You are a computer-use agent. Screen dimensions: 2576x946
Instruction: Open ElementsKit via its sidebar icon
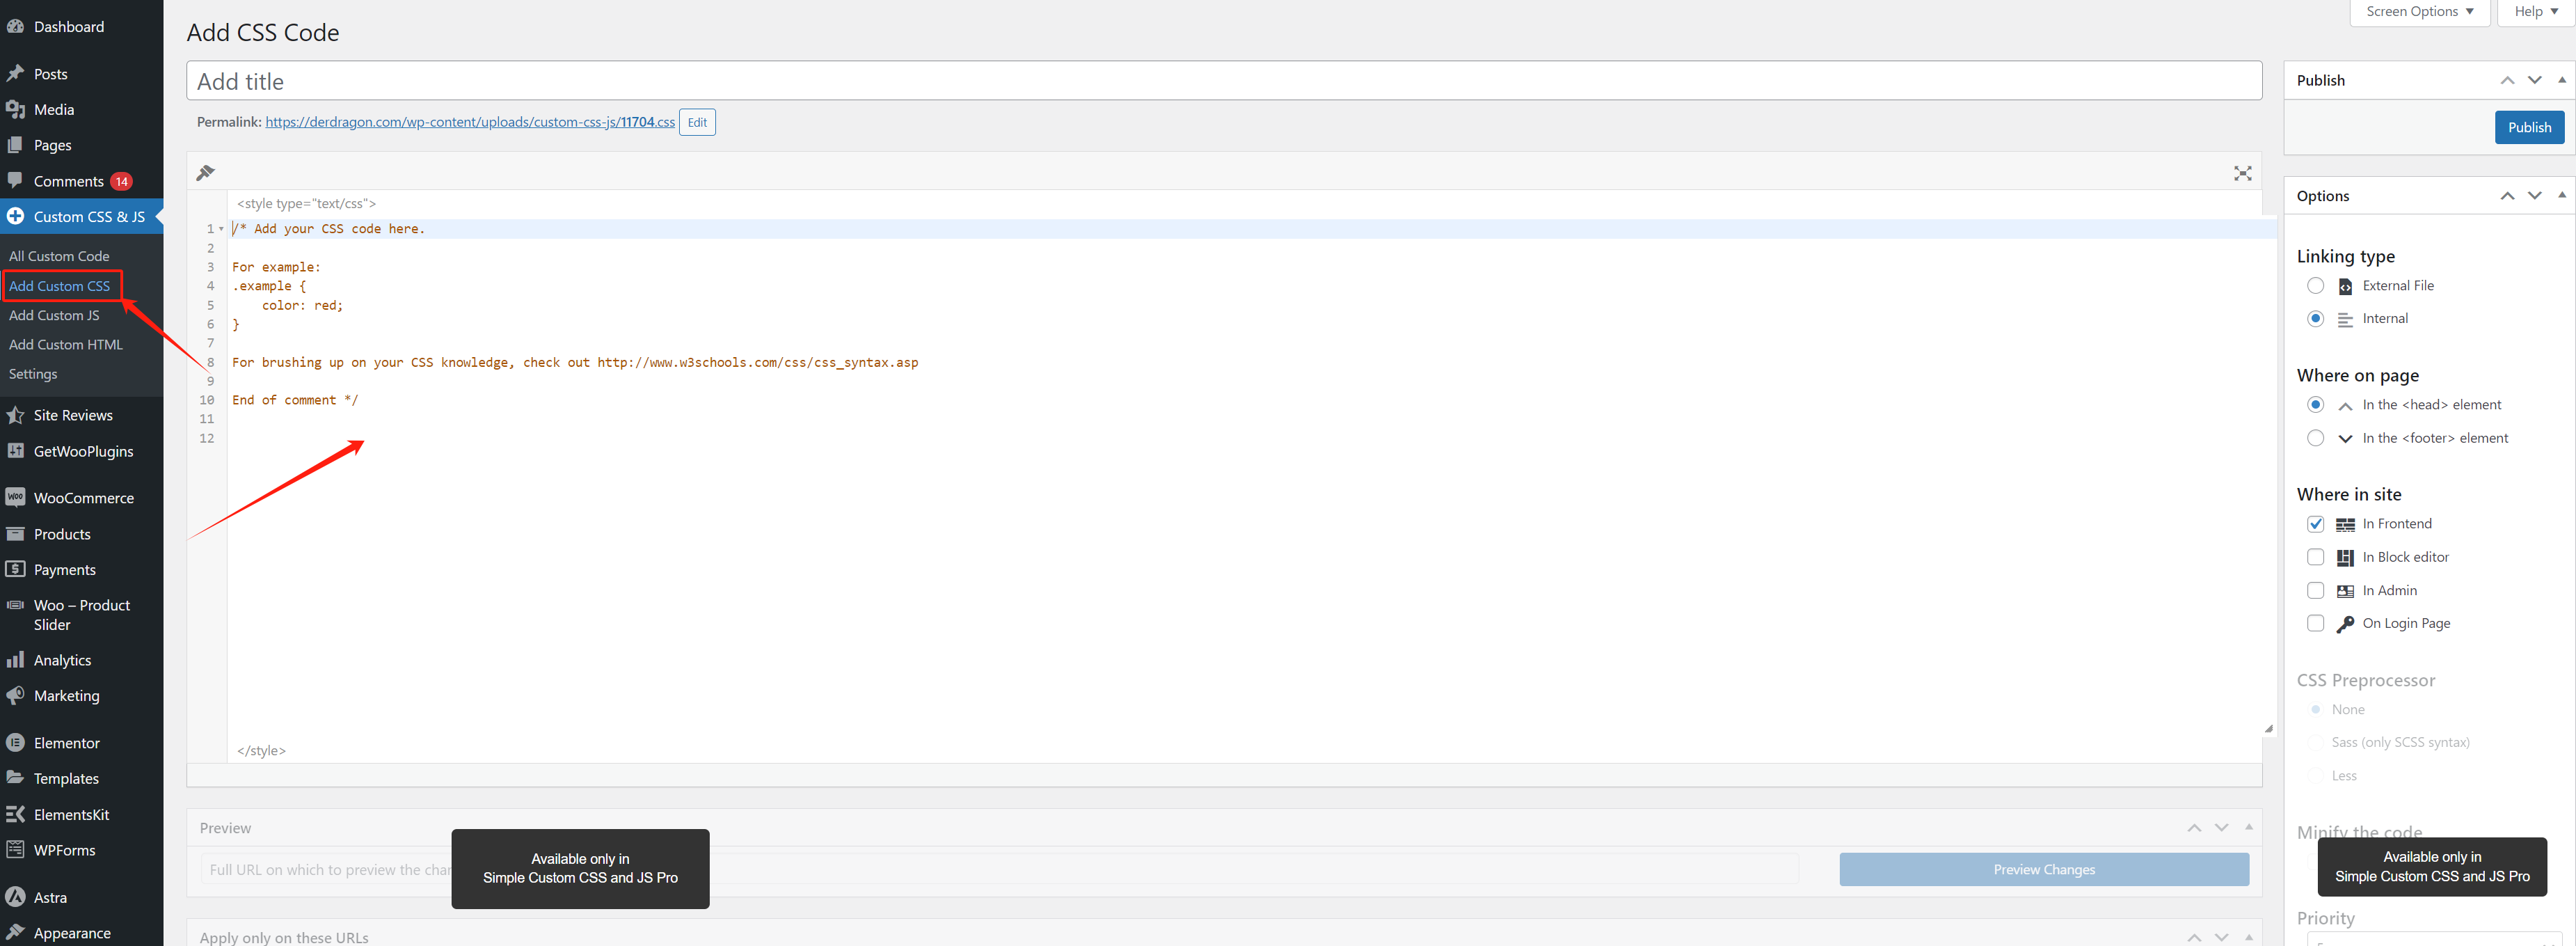pos(16,814)
